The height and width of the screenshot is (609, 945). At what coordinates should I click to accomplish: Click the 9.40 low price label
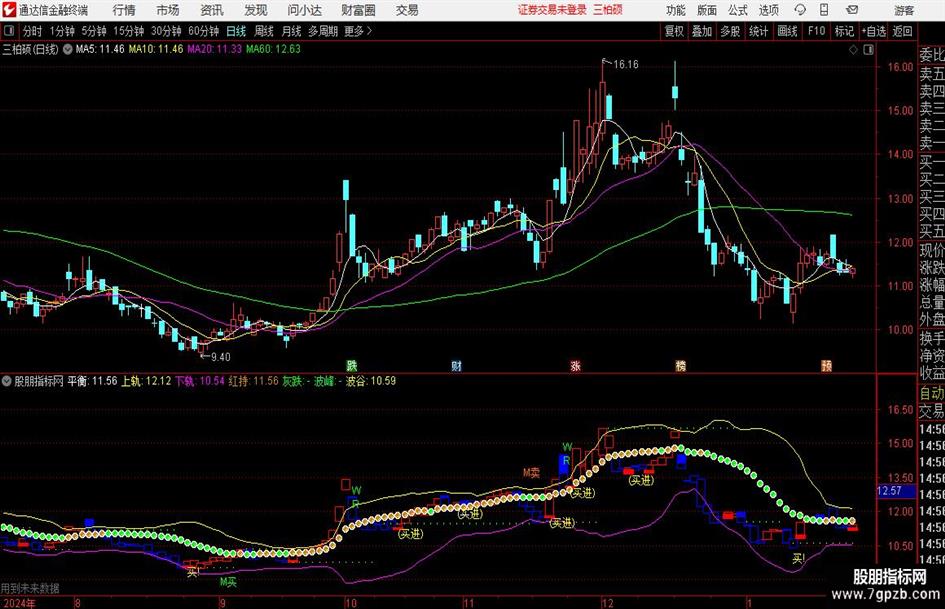click(x=221, y=357)
